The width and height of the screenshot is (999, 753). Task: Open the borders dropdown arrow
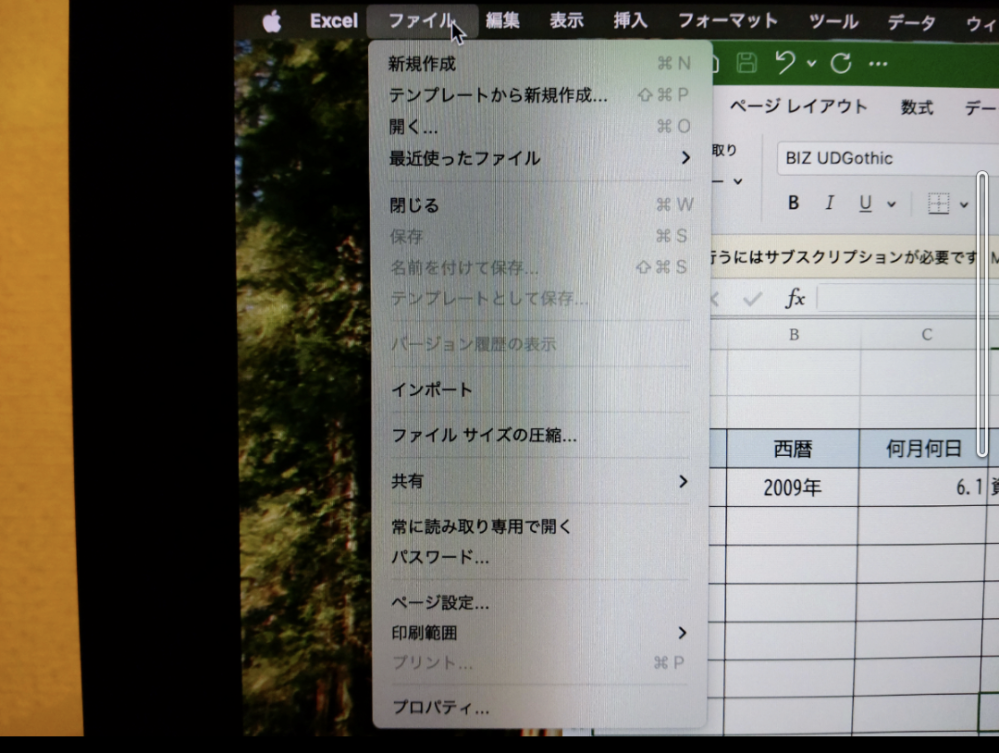(964, 204)
